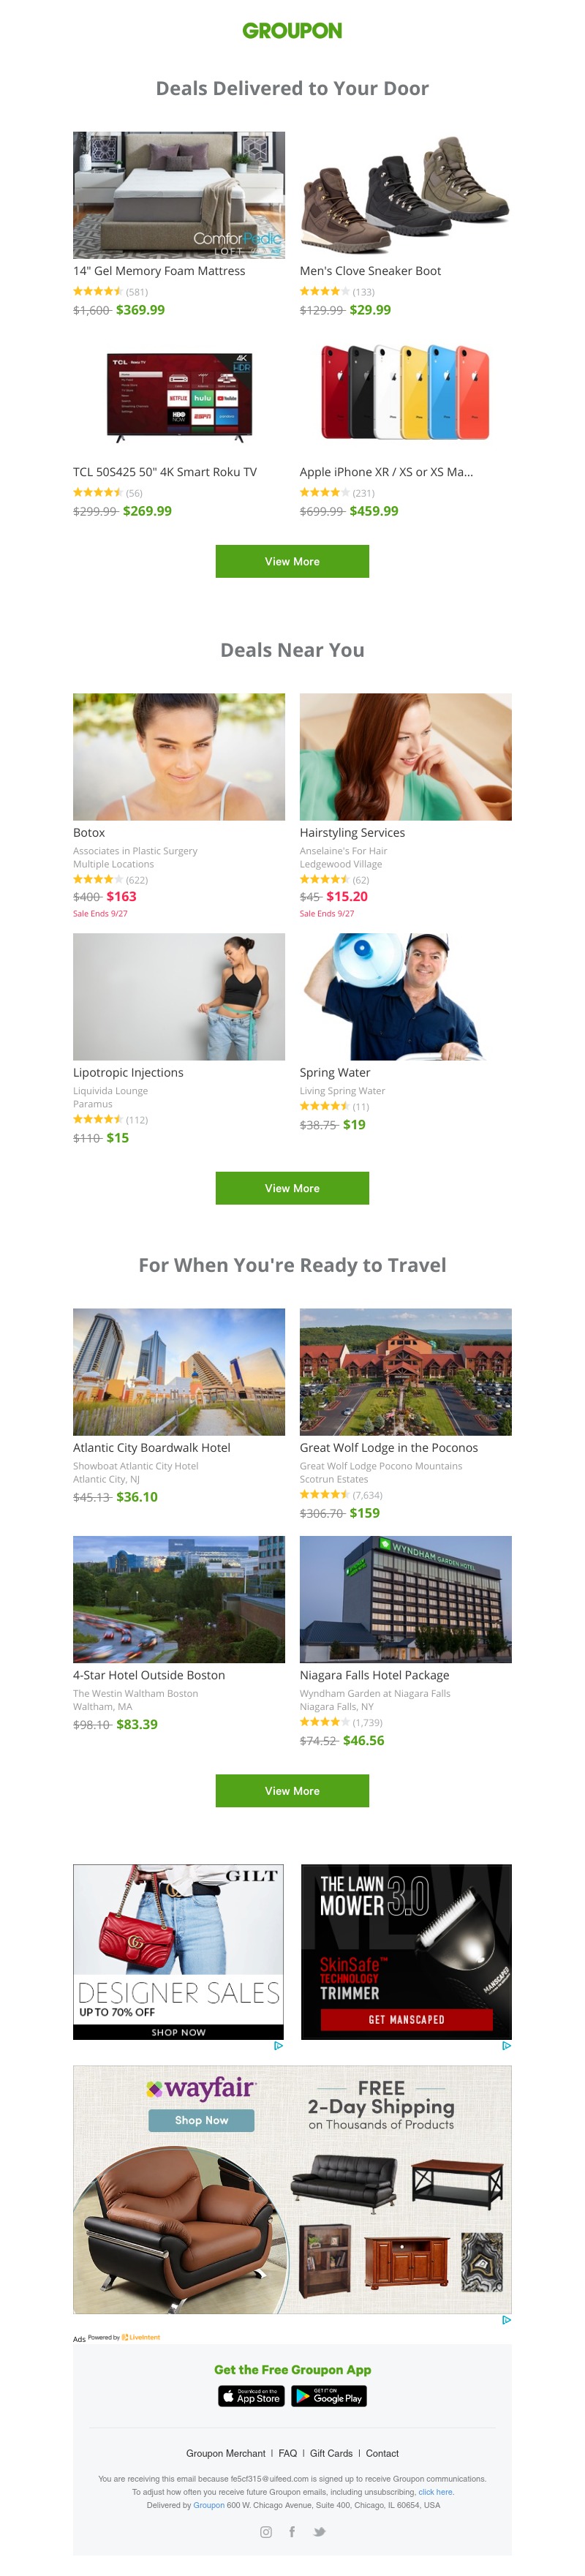
Task: Click the AdChoices icon under Gilt ad
Action: pyautogui.click(x=278, y=2046)
